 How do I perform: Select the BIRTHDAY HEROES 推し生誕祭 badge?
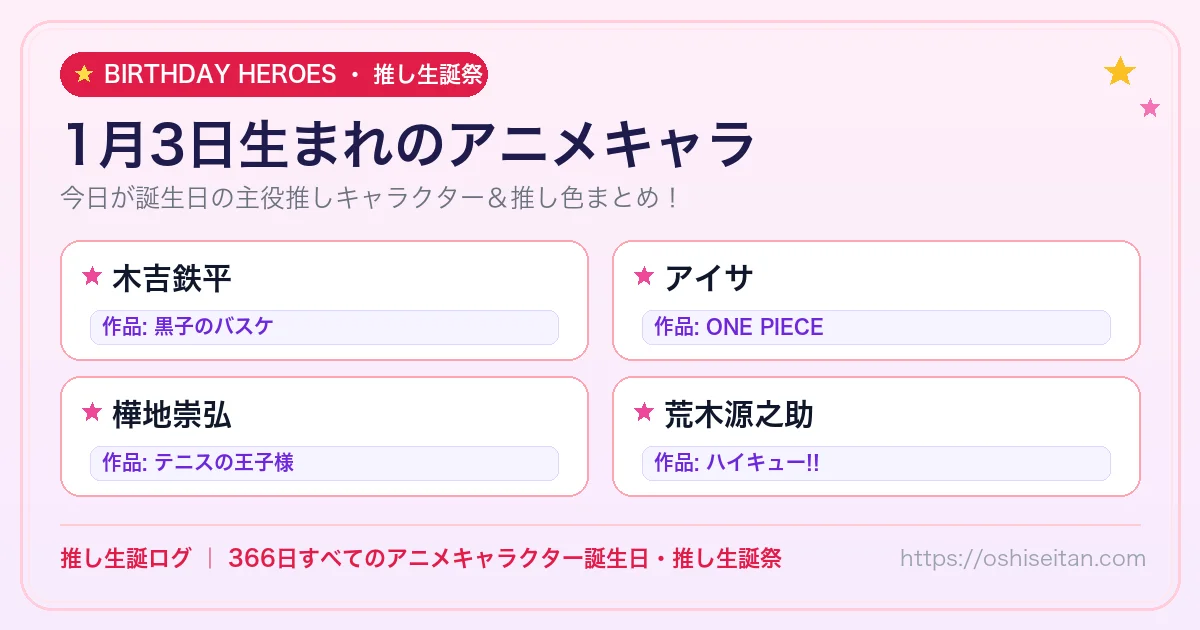click(x=274, y=74)
